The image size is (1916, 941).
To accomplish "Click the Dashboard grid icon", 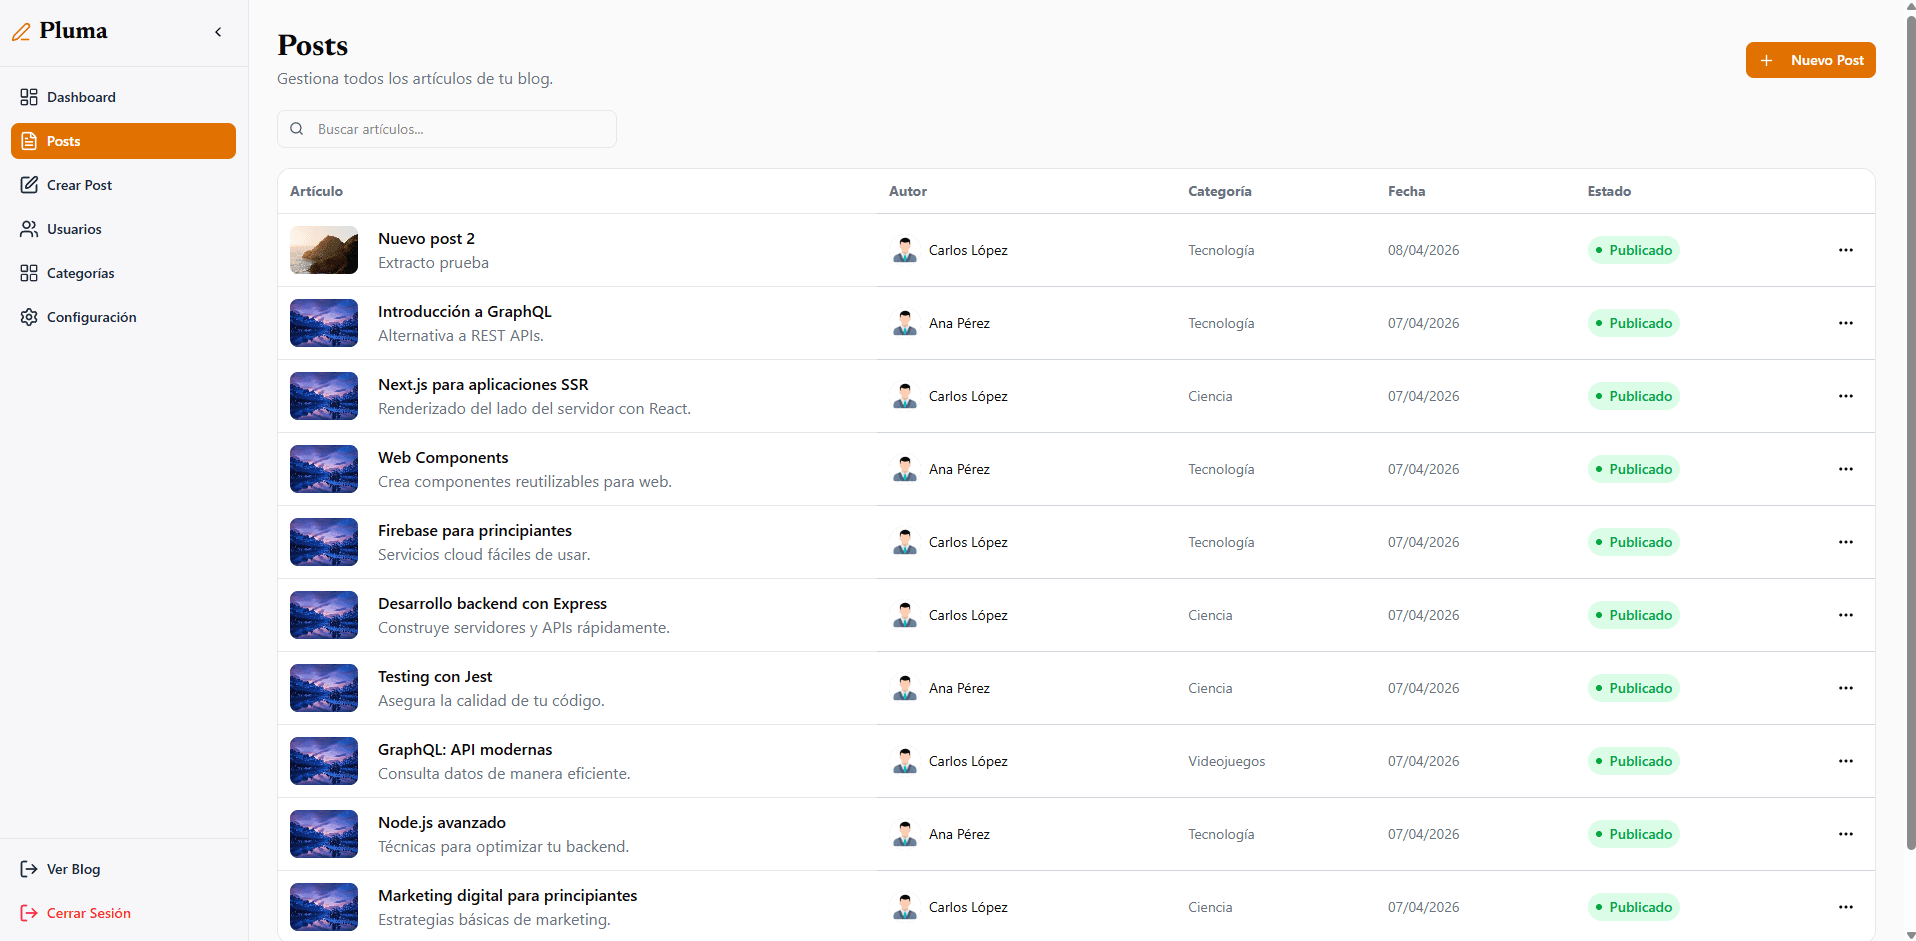I will point(29,97).
